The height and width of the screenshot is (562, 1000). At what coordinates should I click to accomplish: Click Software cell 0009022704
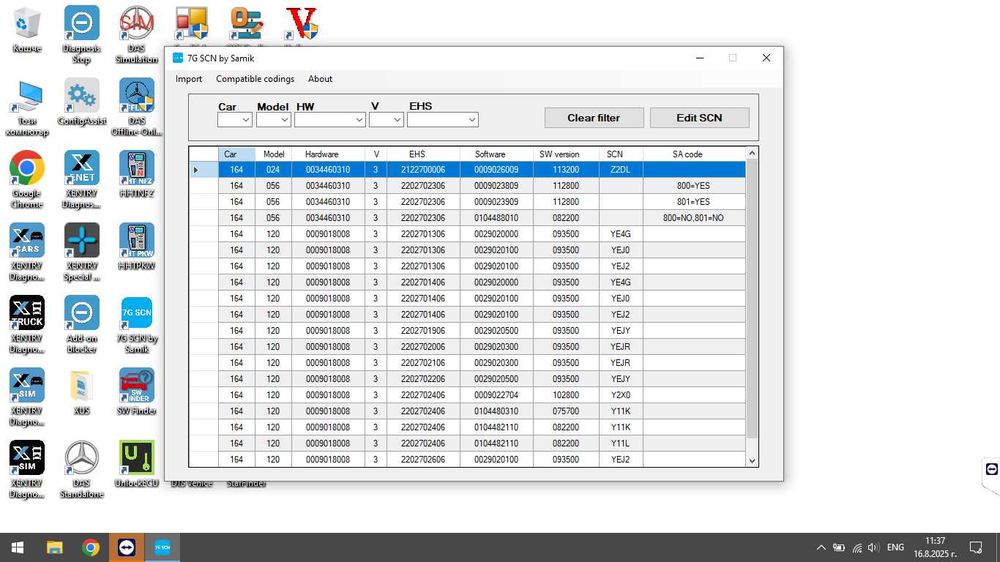496,395
